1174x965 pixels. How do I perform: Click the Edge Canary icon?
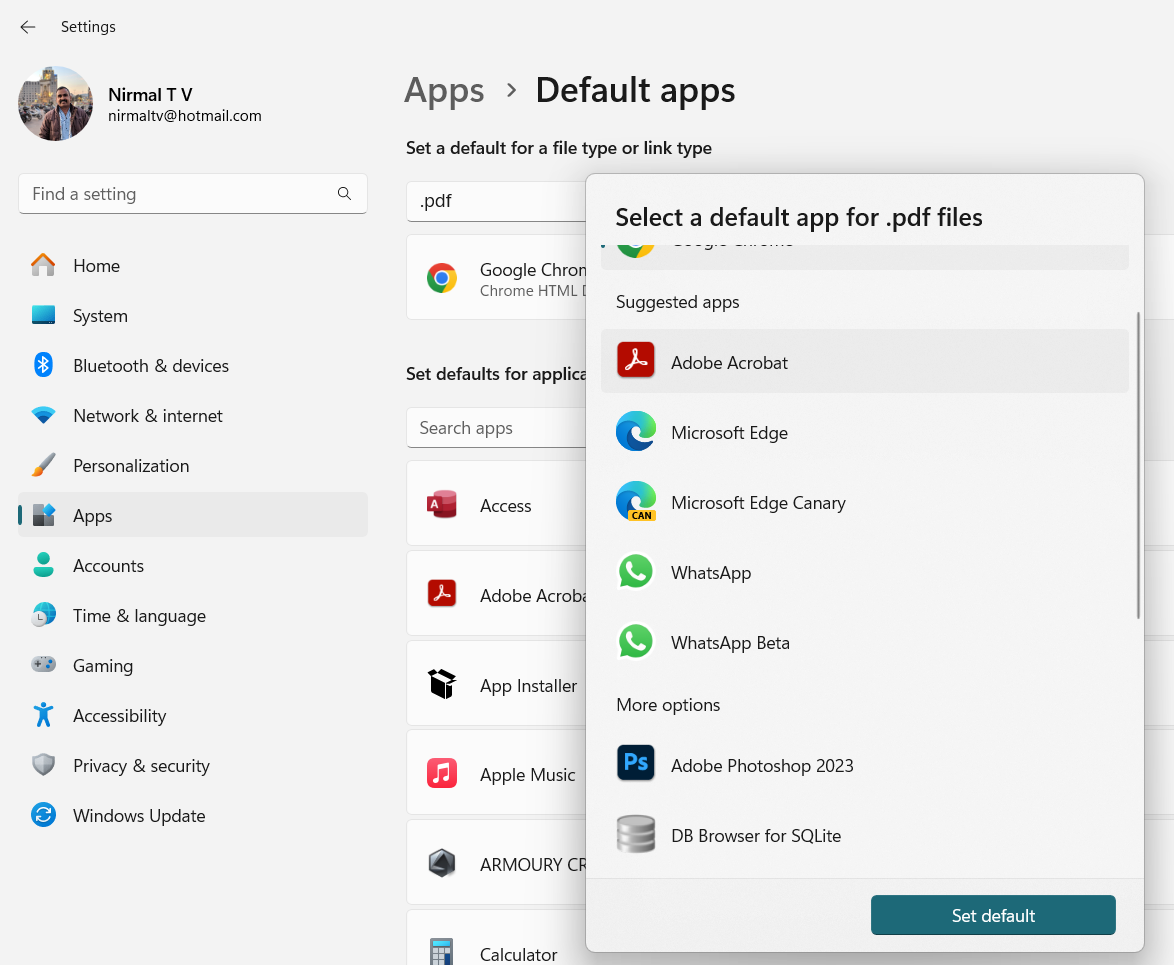(636, 501)
